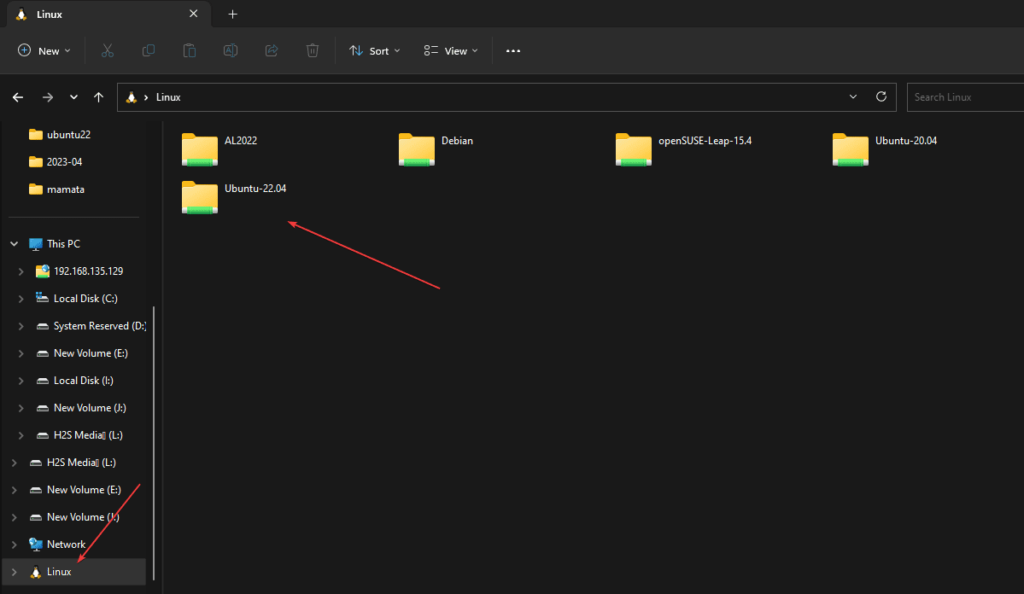Refresh the Linux folder view

pos(881,97)
